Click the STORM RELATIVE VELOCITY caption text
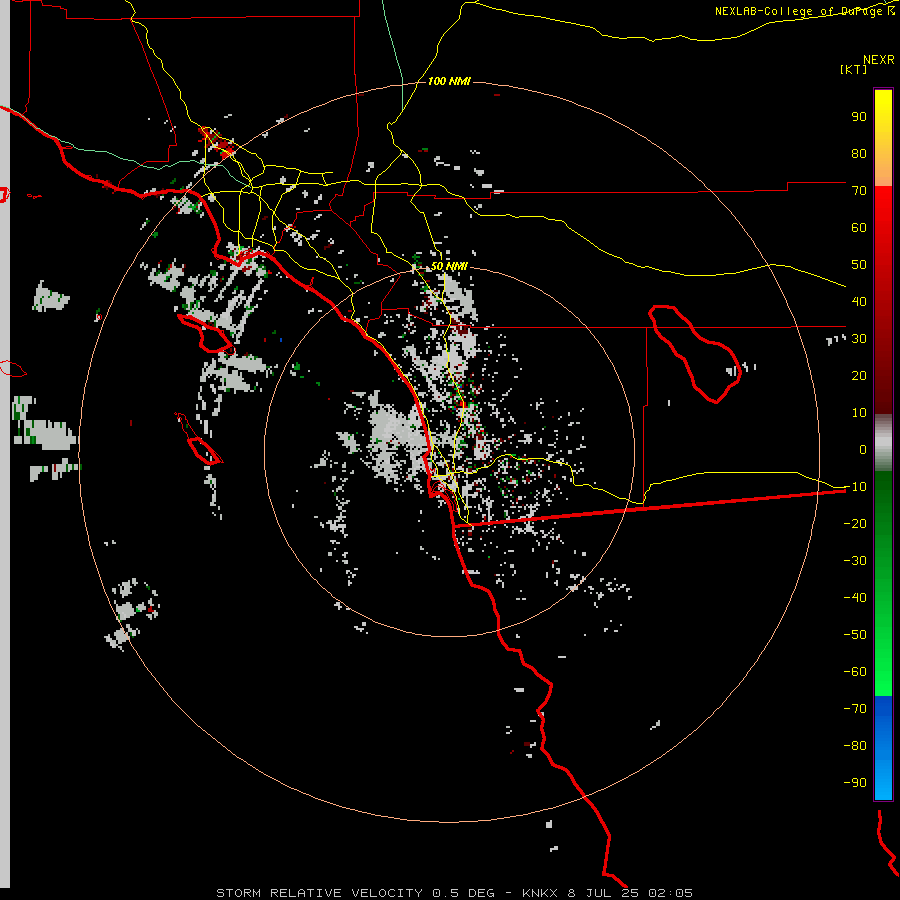 coord(319,893)
